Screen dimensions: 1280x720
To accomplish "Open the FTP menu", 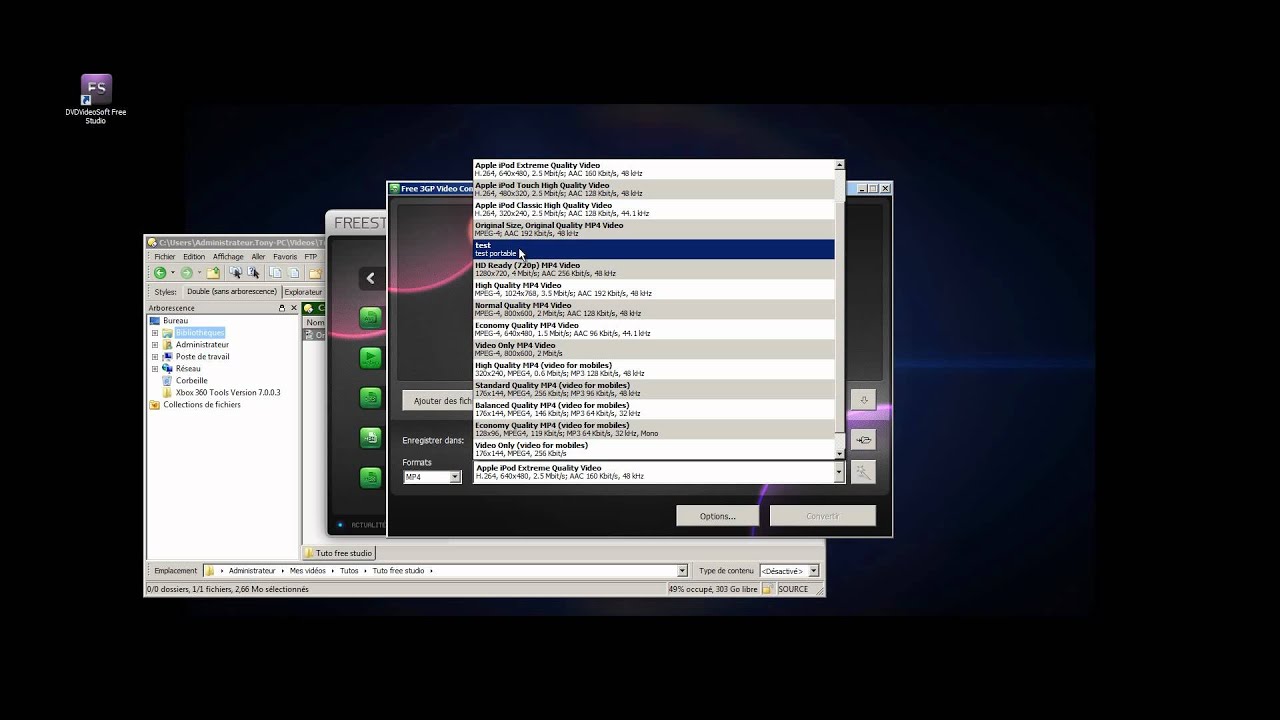I will tap(312, 257).
